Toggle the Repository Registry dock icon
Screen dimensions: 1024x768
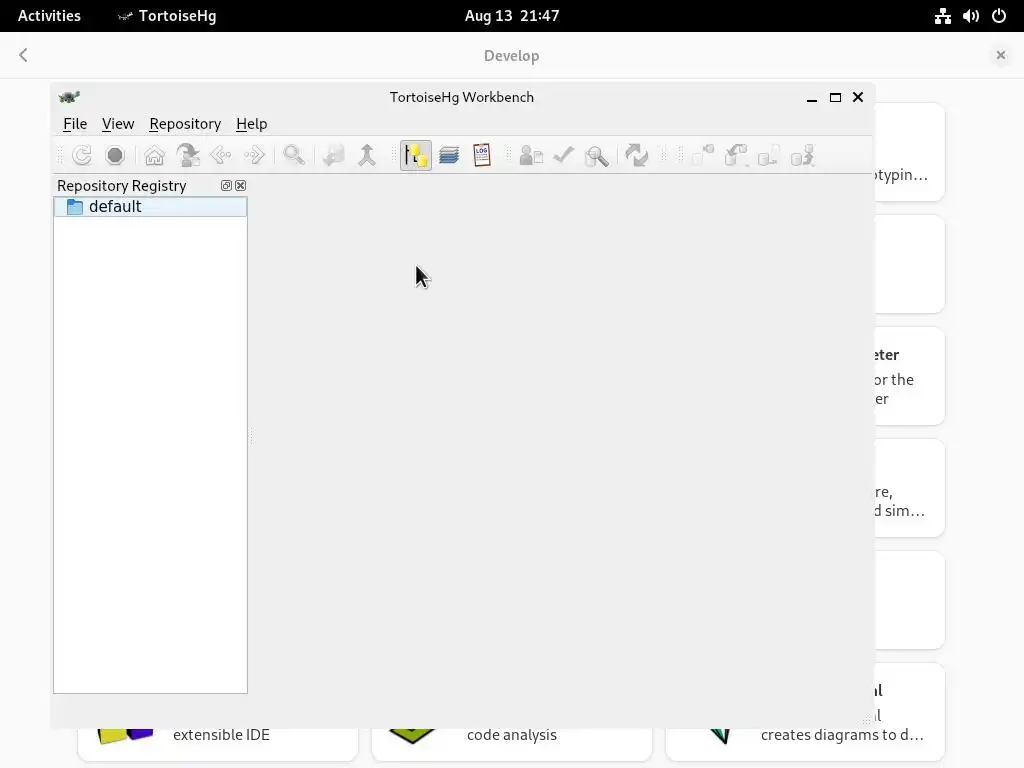click(x=415, y=155)
